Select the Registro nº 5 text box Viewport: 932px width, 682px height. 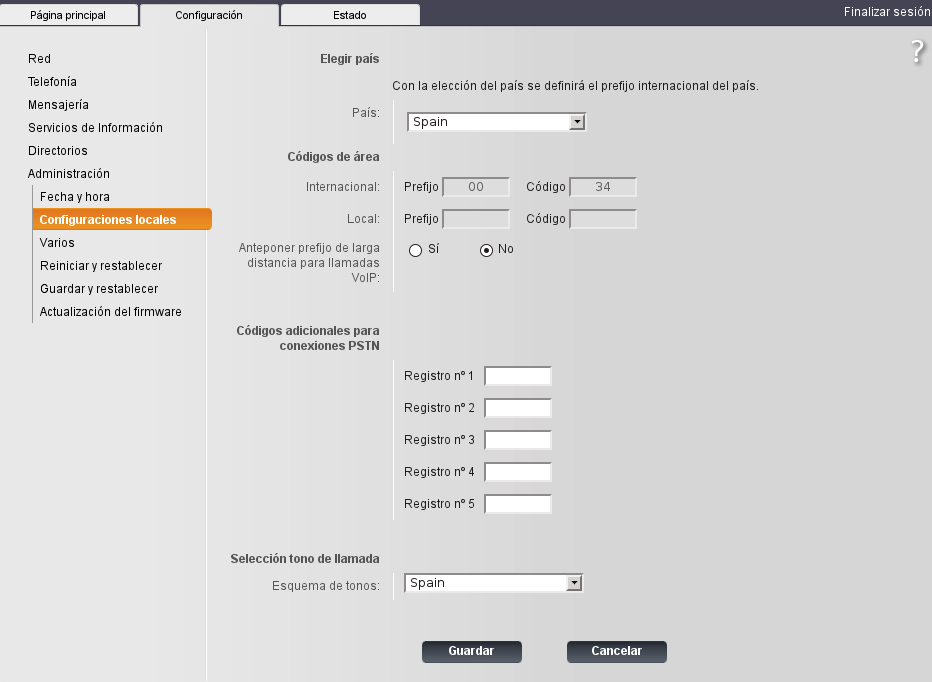518,504
